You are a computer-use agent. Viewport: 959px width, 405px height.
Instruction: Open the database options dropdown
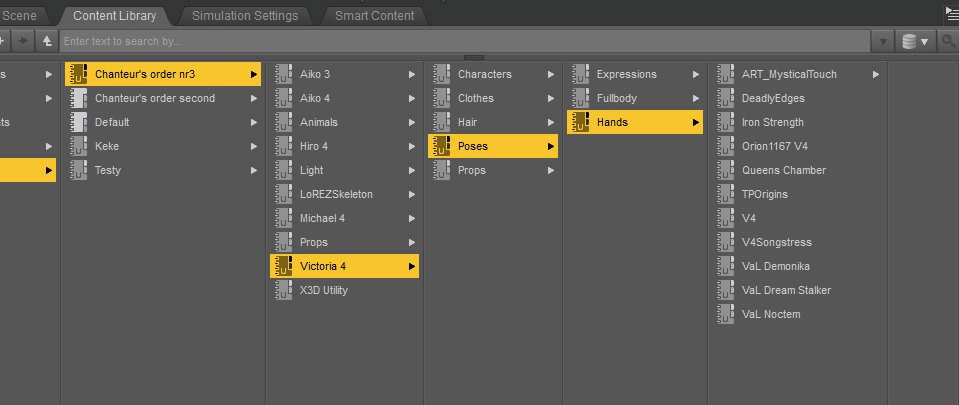915,41
